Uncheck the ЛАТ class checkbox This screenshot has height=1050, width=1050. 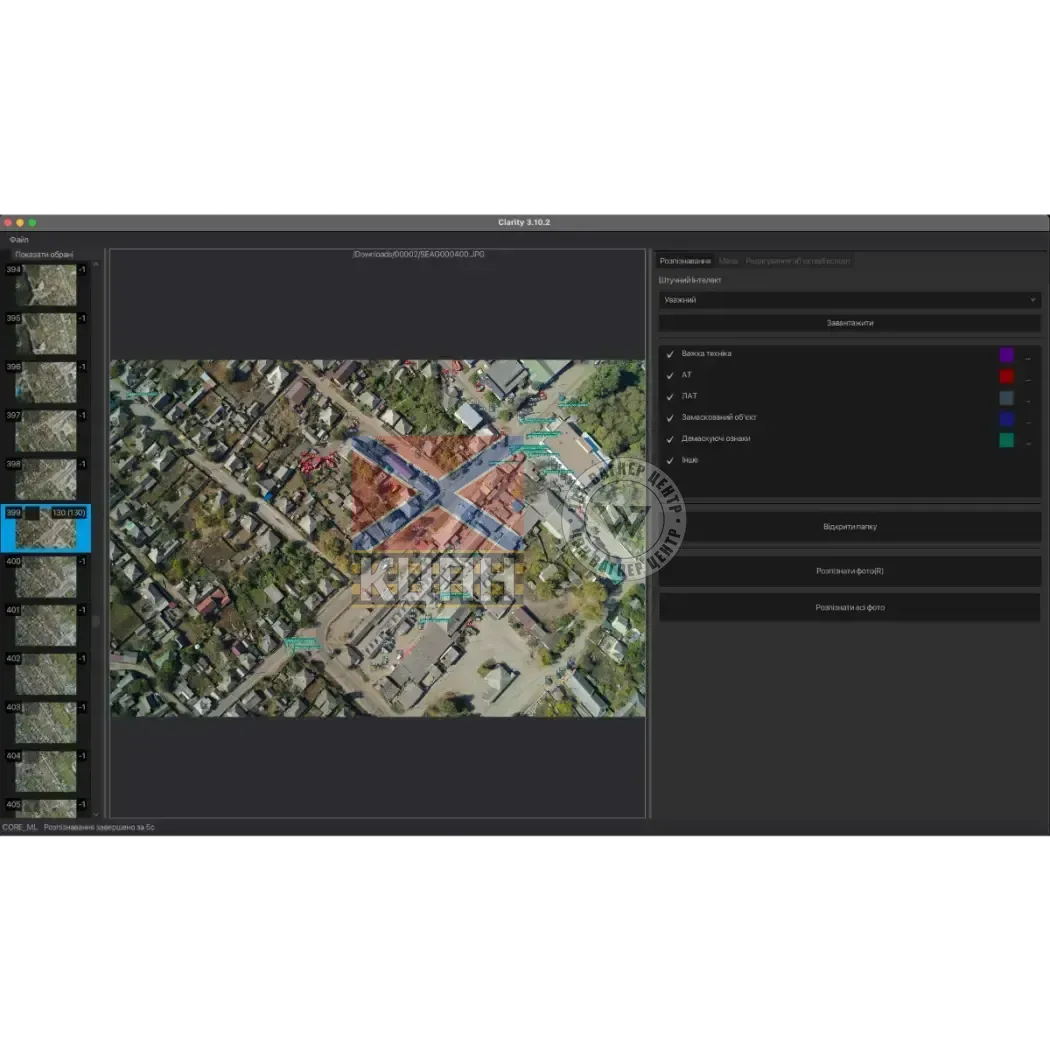[x=670, y=397]
